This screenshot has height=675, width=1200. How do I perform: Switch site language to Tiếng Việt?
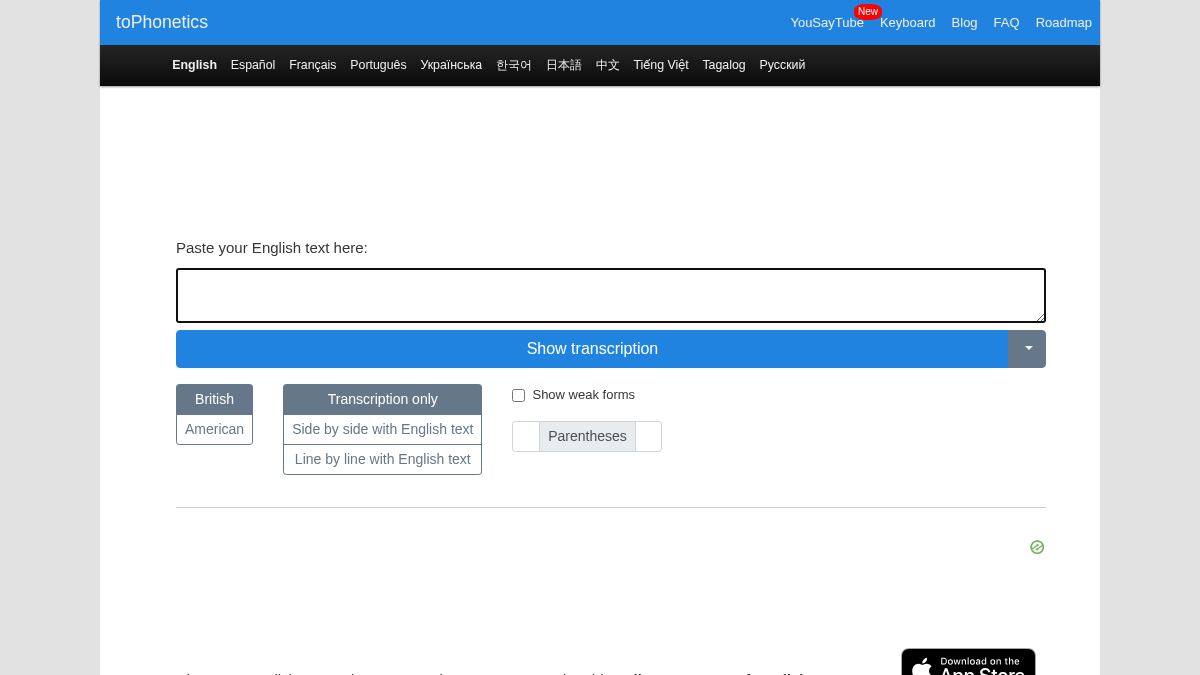[661, 65]
